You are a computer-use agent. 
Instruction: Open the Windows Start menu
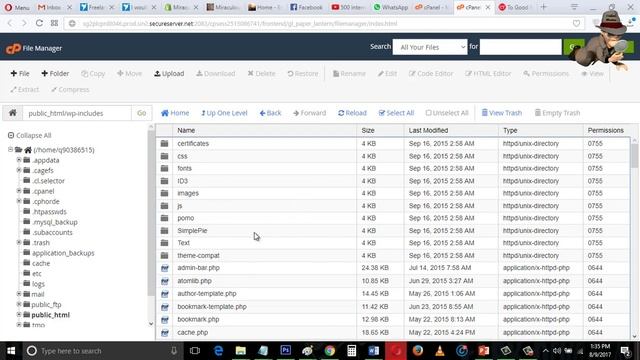point(11,351)
